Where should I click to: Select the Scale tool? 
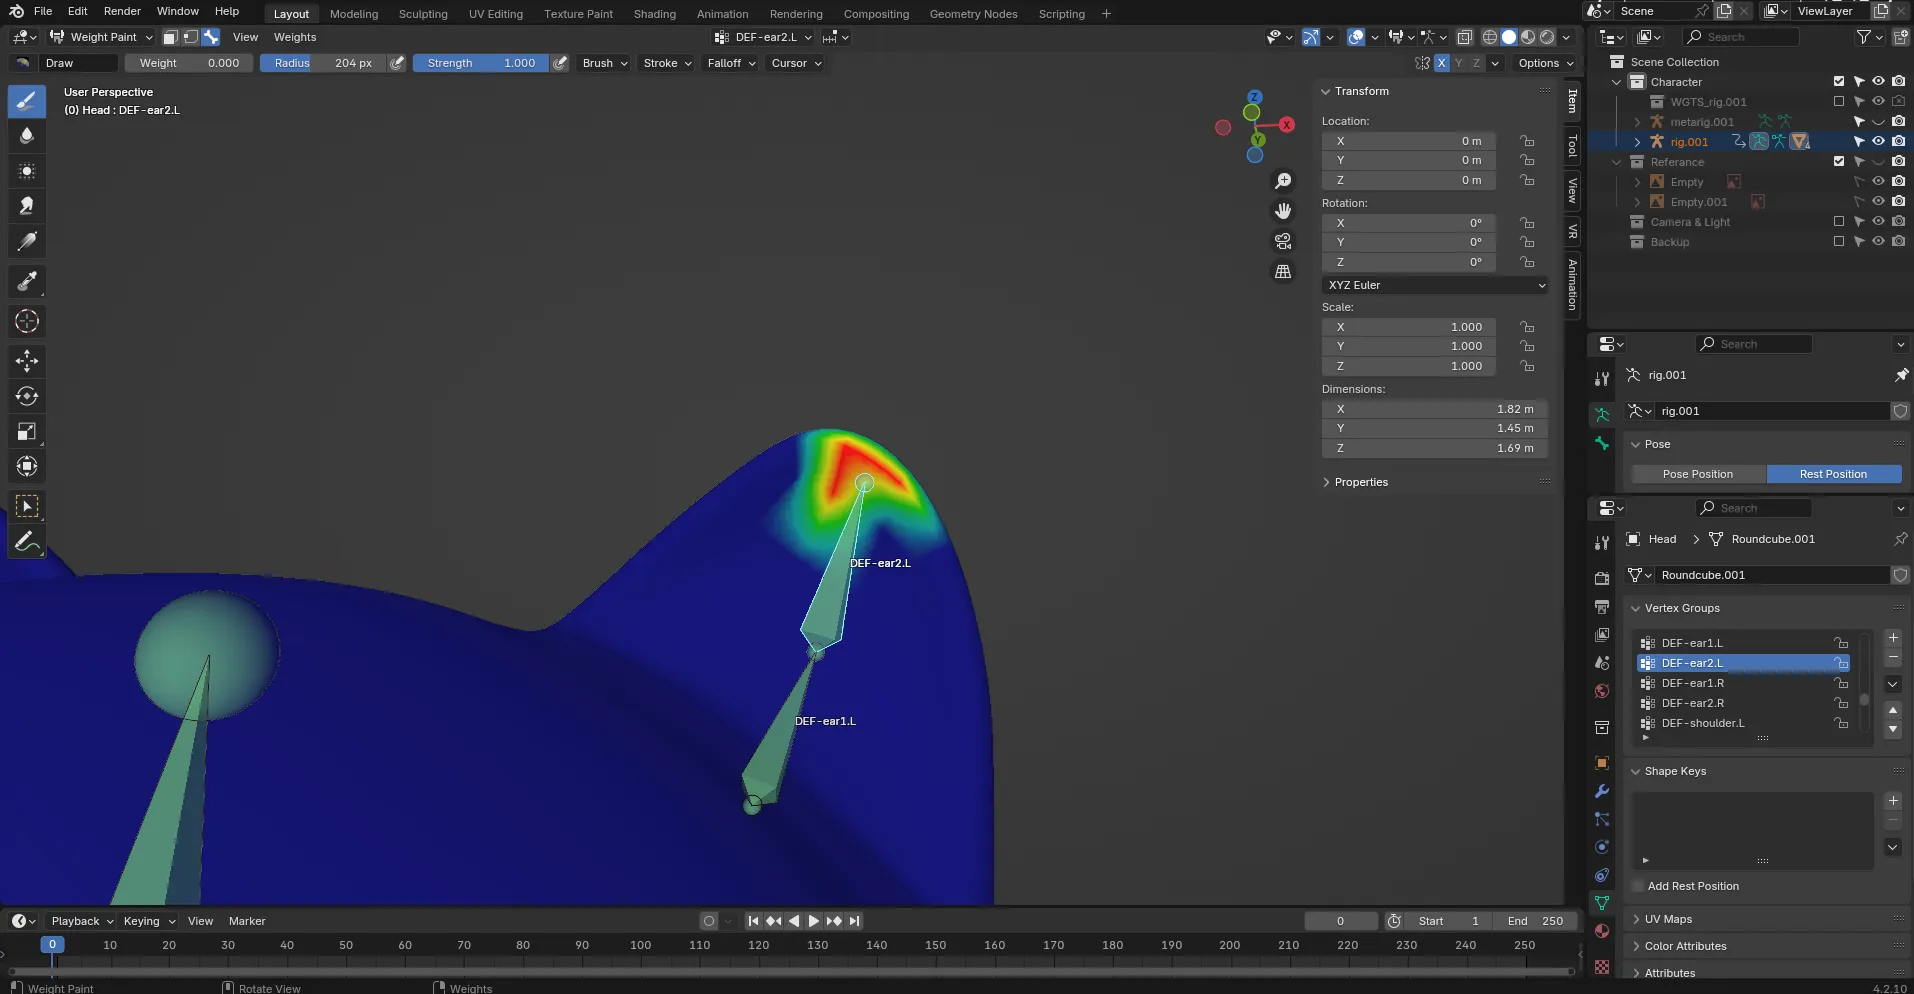tap(27, 431)
